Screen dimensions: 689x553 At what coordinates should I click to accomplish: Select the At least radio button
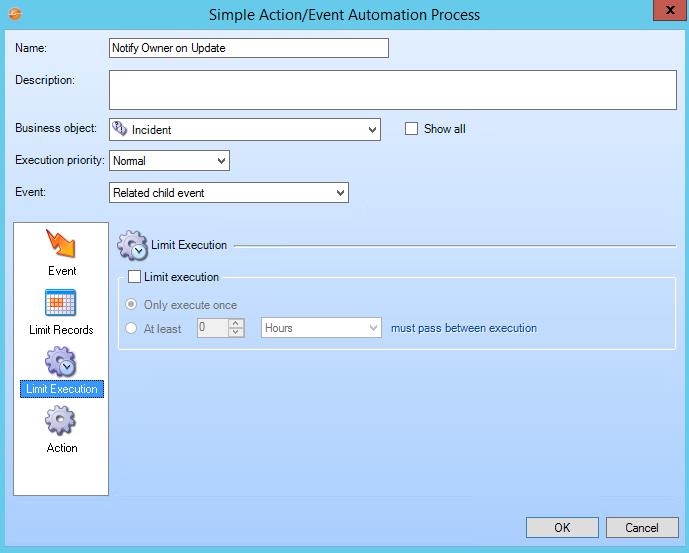[x=131, y=328]
